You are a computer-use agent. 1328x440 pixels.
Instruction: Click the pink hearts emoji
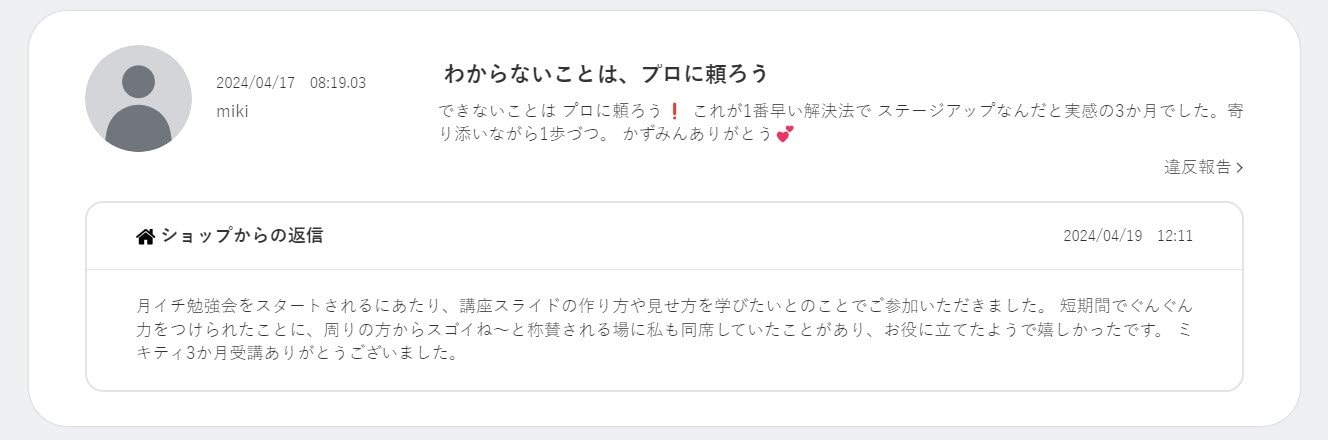tap(784, 134)
